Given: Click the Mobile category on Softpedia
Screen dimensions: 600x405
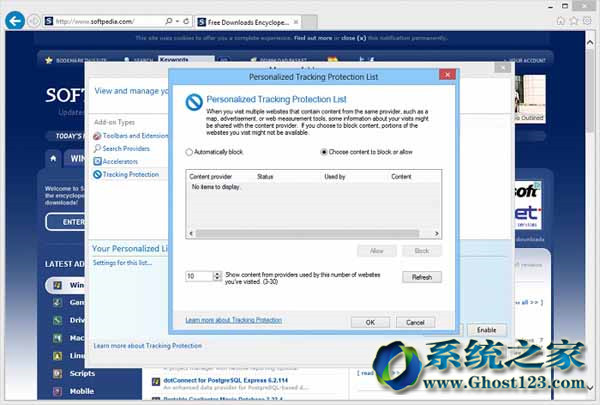Looking at the screenshot, I should tap(82, 391).
